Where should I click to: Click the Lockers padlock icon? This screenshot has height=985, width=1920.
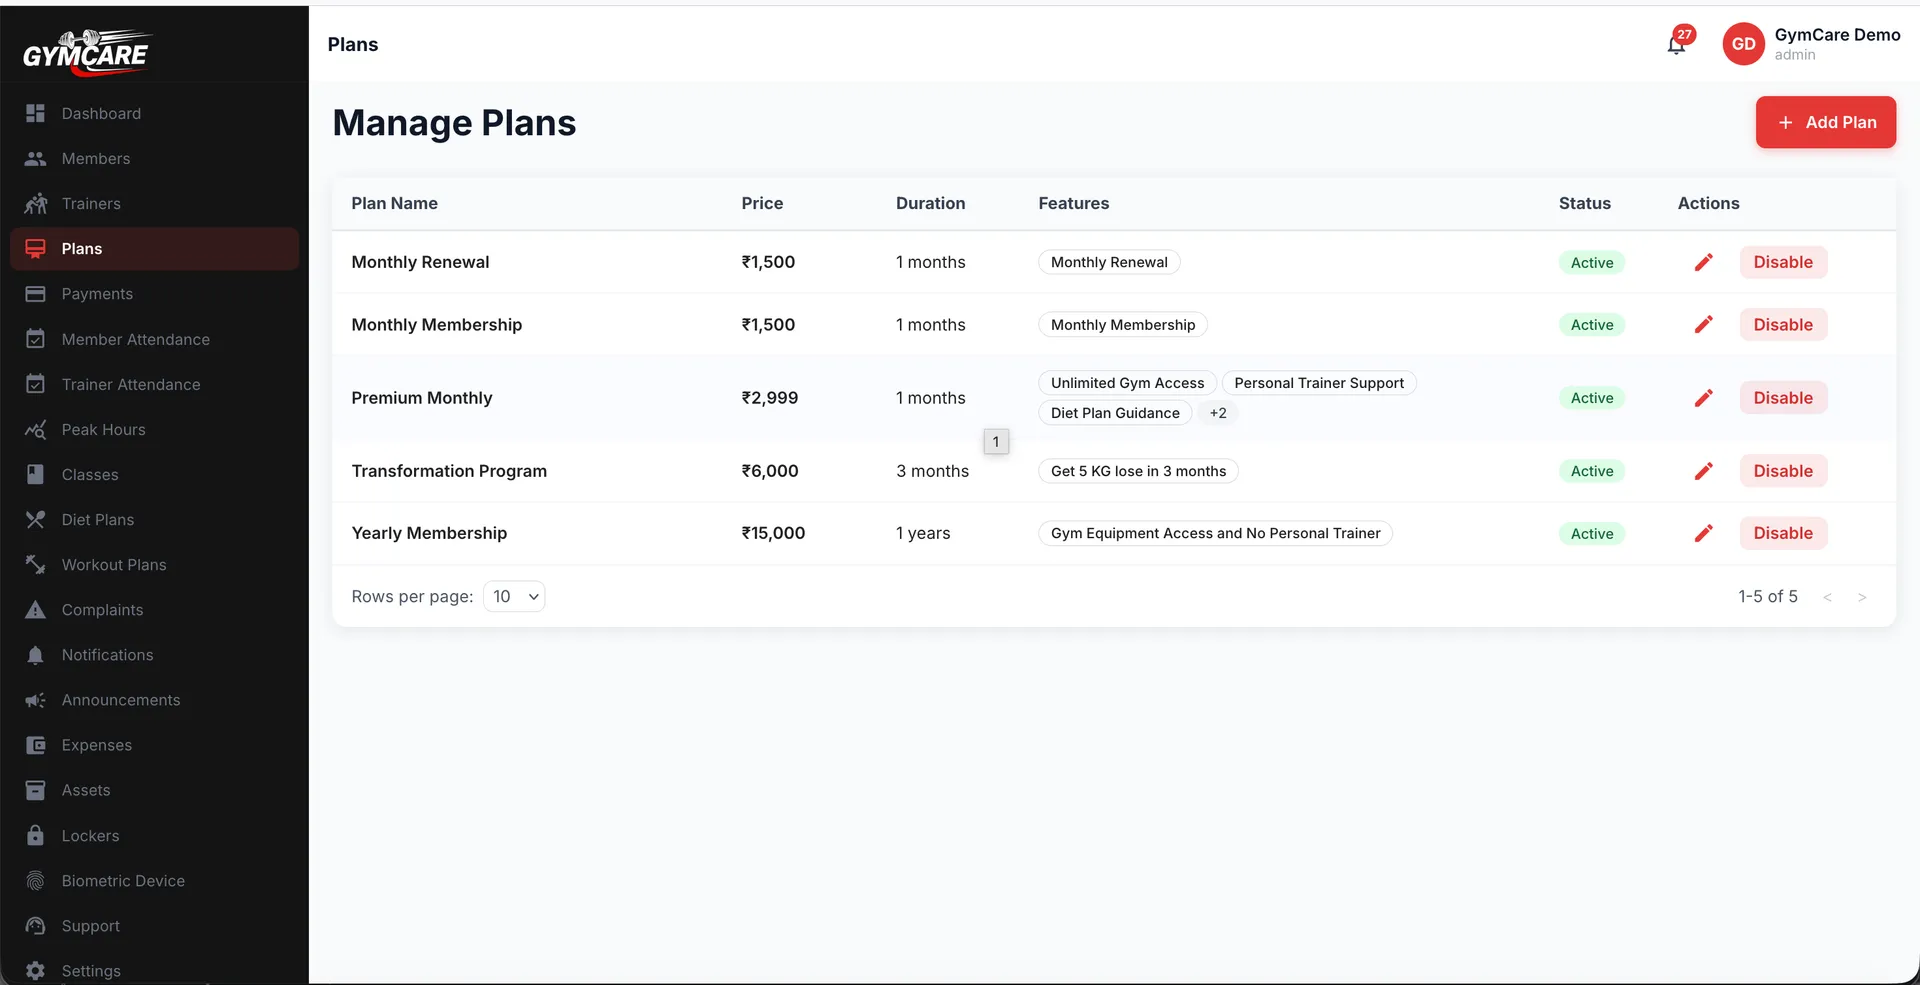(x=36, y=835)
